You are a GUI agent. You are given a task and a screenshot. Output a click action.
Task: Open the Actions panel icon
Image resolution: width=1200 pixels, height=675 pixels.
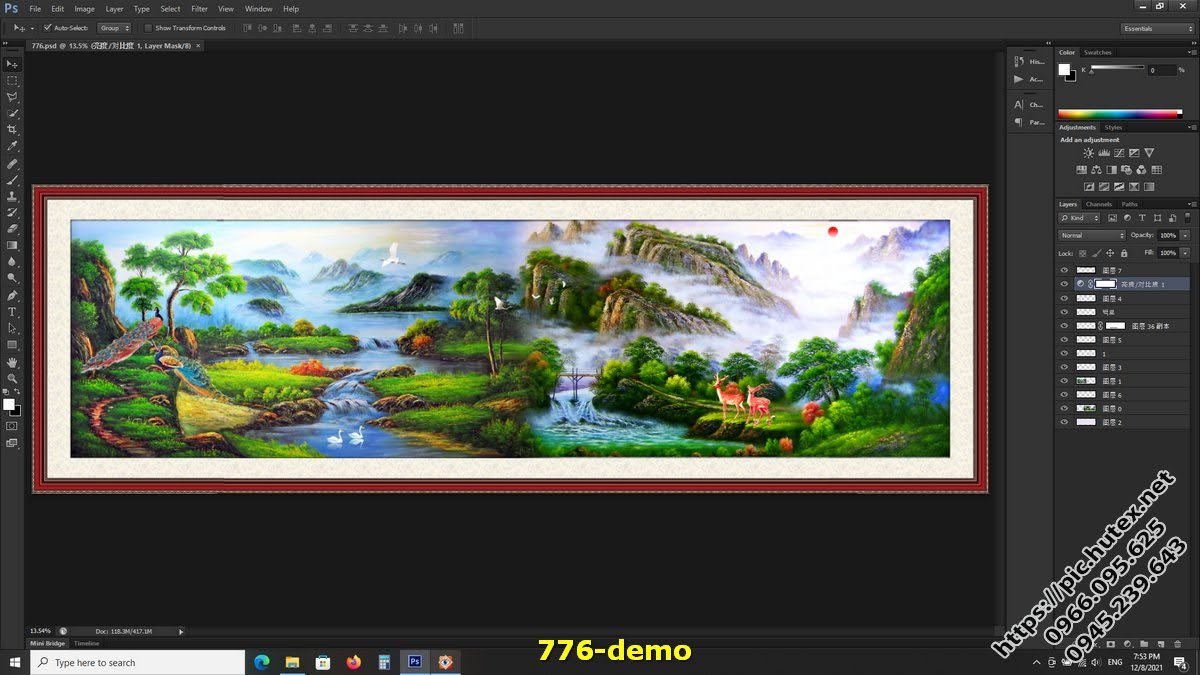[1019, 79]
